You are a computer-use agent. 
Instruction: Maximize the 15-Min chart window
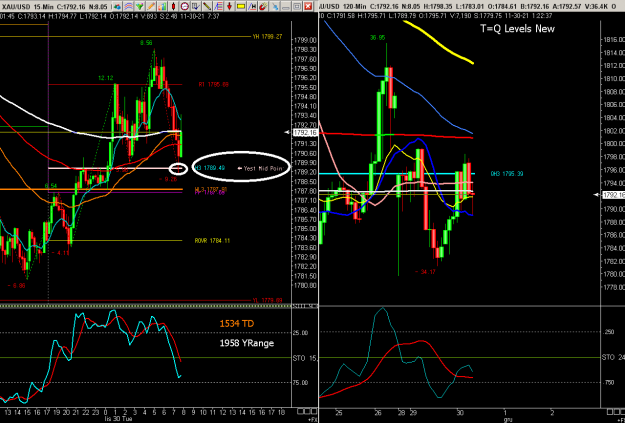(297, 6)
